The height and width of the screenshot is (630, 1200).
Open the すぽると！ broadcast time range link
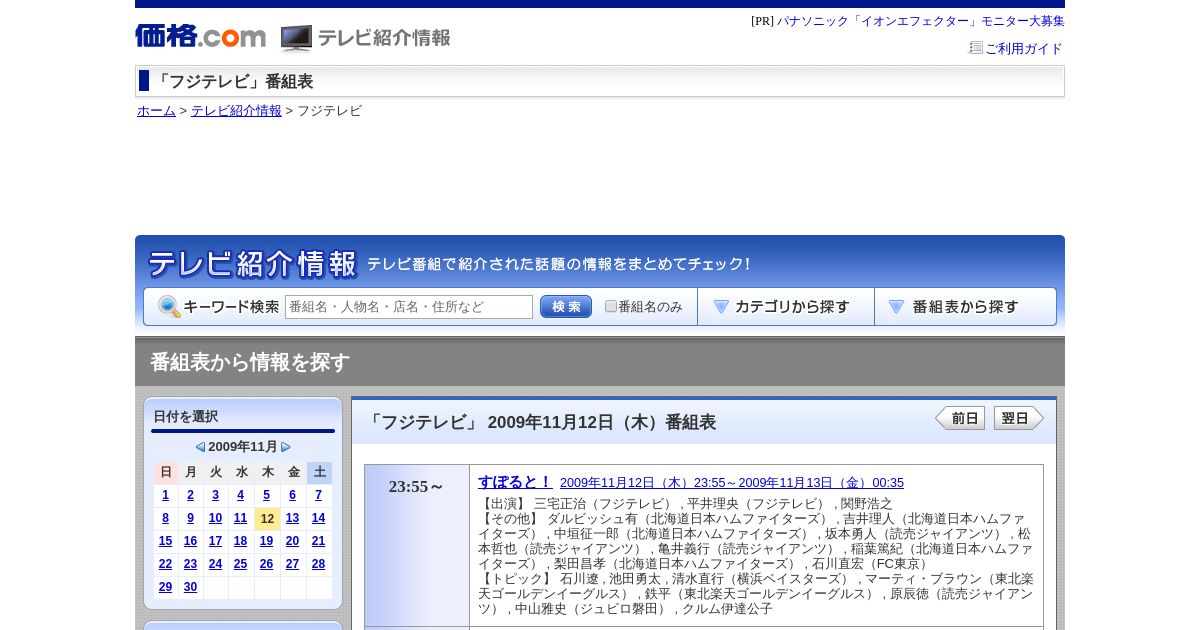point(732,483)
